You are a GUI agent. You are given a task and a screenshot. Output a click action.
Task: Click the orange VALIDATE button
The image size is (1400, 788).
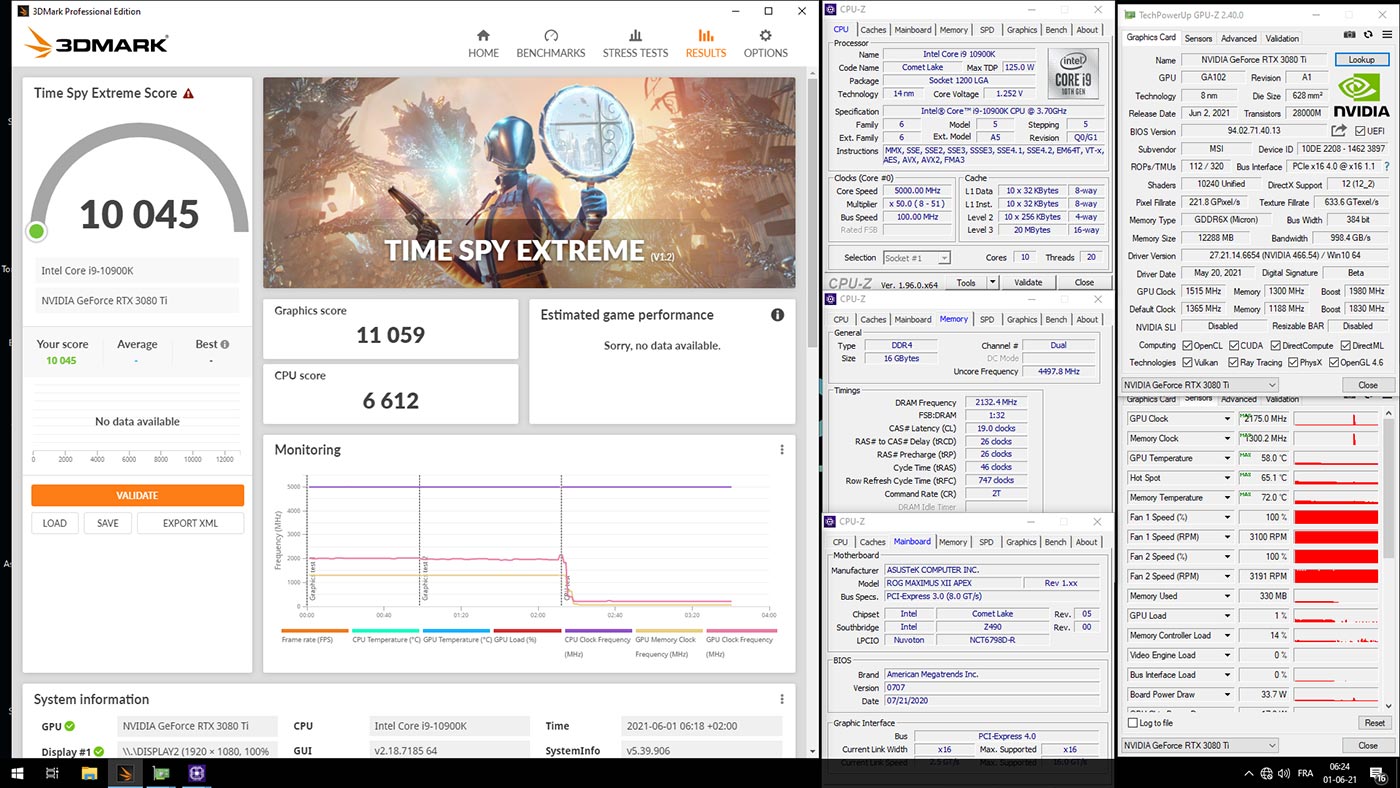137,495
